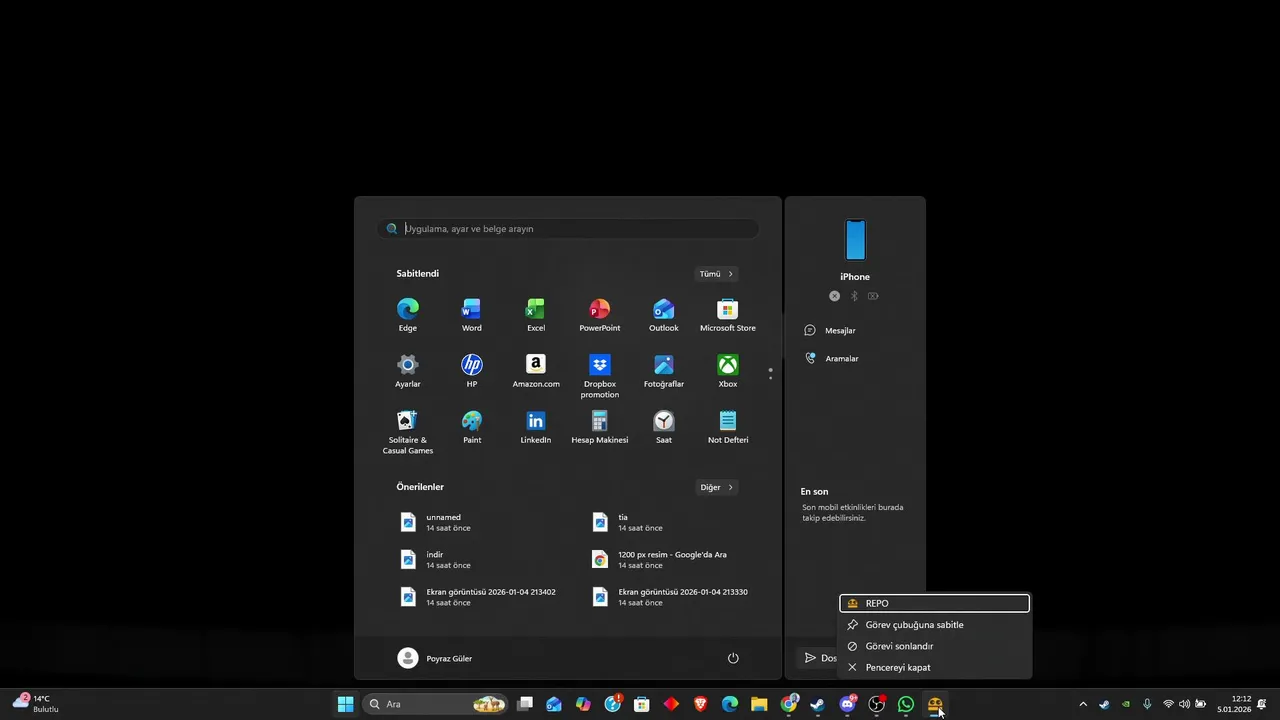Click the Start menu search field
Screen dimensions: 1280x720
568,229
